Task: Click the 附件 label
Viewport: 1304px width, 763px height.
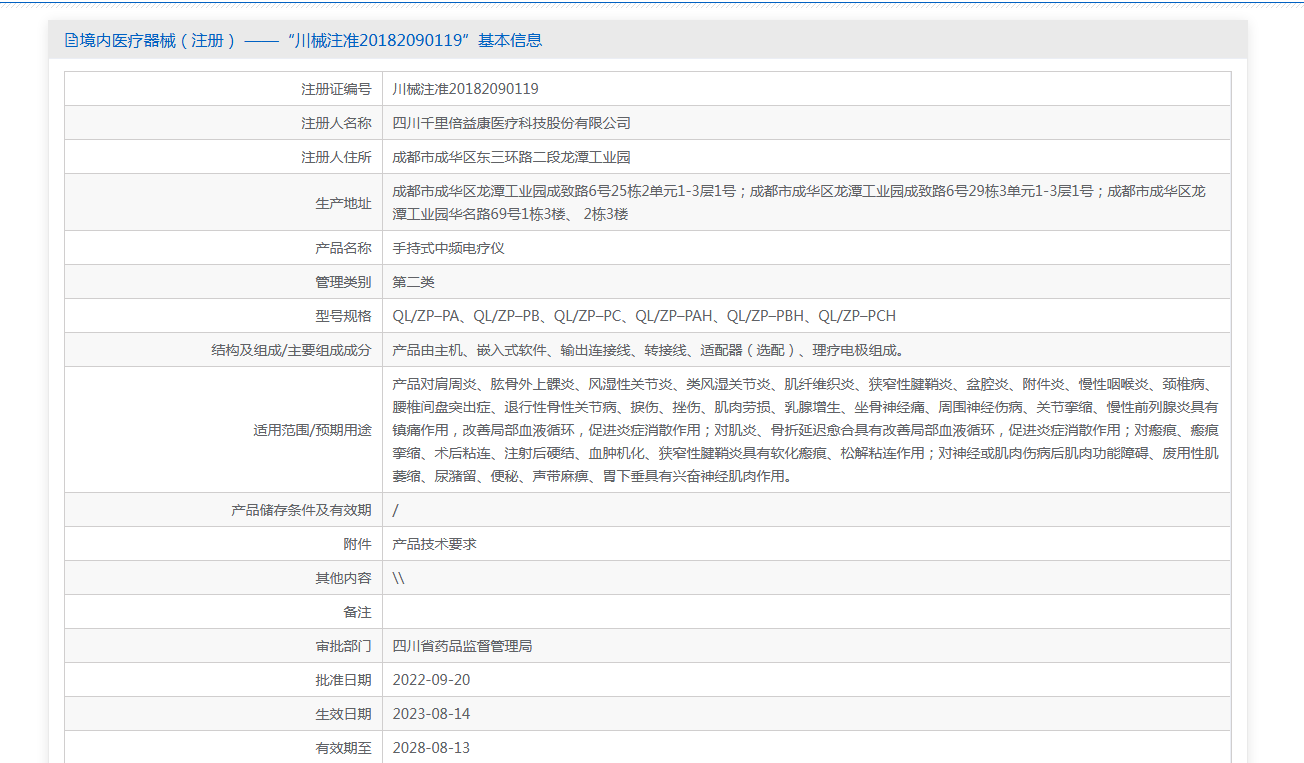Action: [357, 544]
